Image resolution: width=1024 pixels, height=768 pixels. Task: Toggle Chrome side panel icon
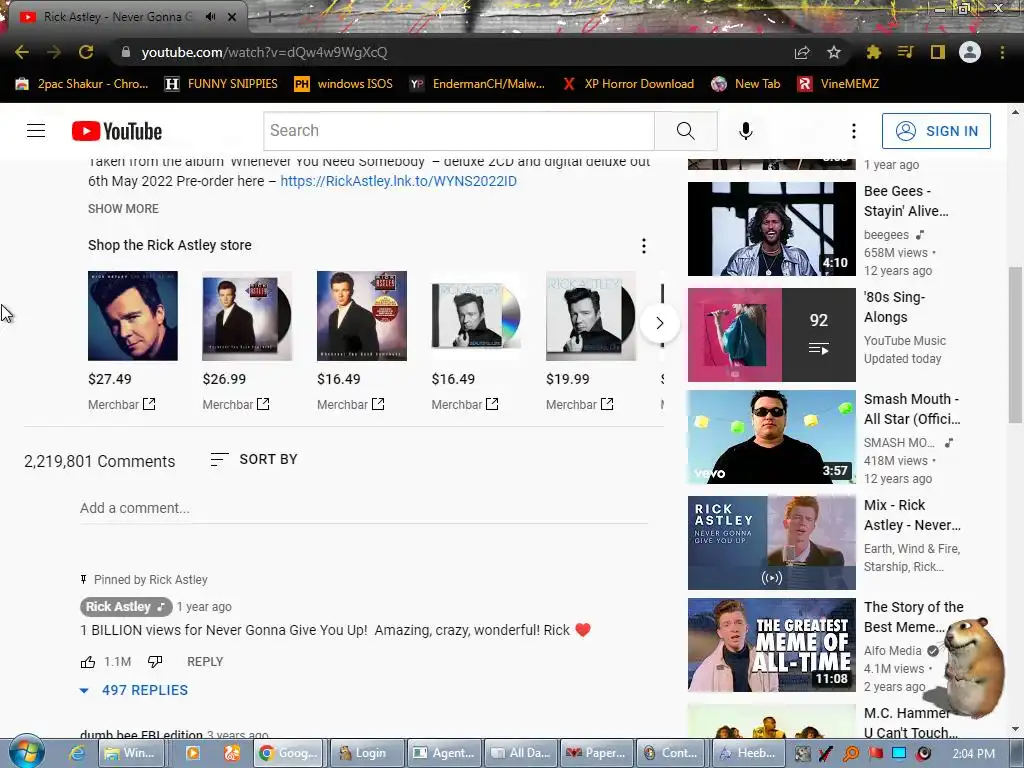(x=937, y=52)
